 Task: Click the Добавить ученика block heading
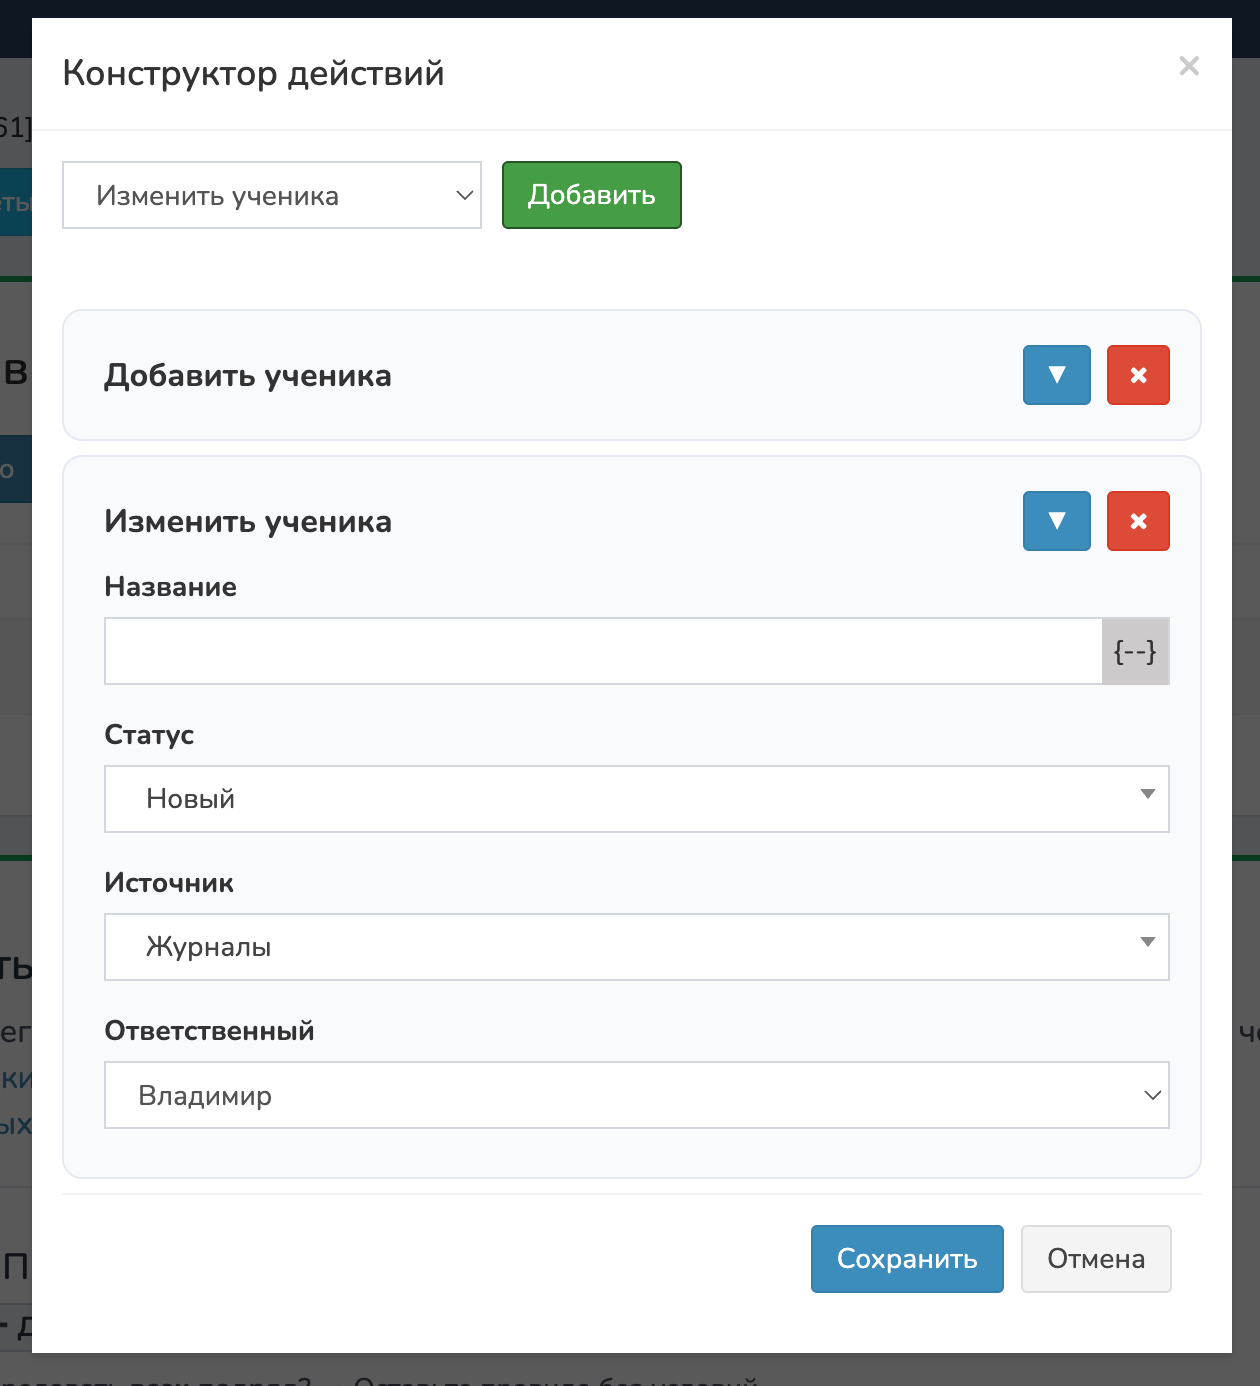(248, 376)
